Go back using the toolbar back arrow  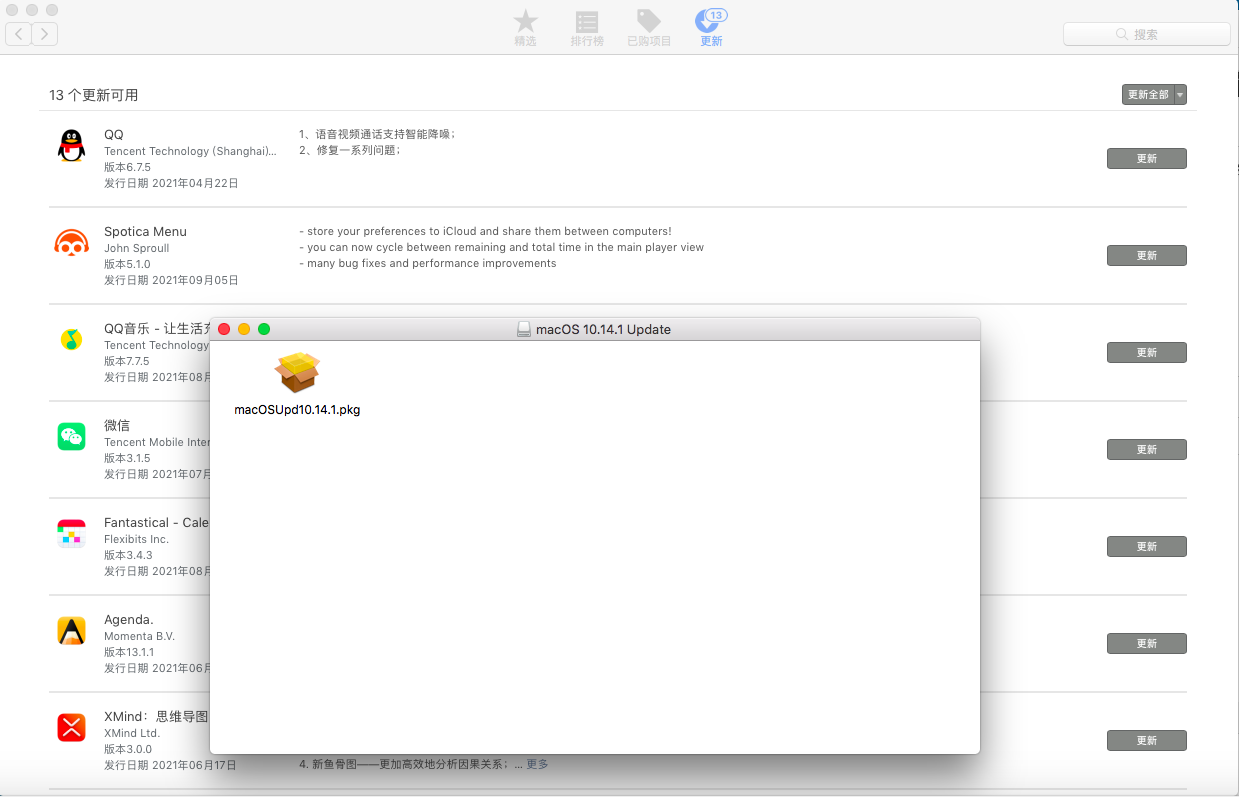point(19,34)
